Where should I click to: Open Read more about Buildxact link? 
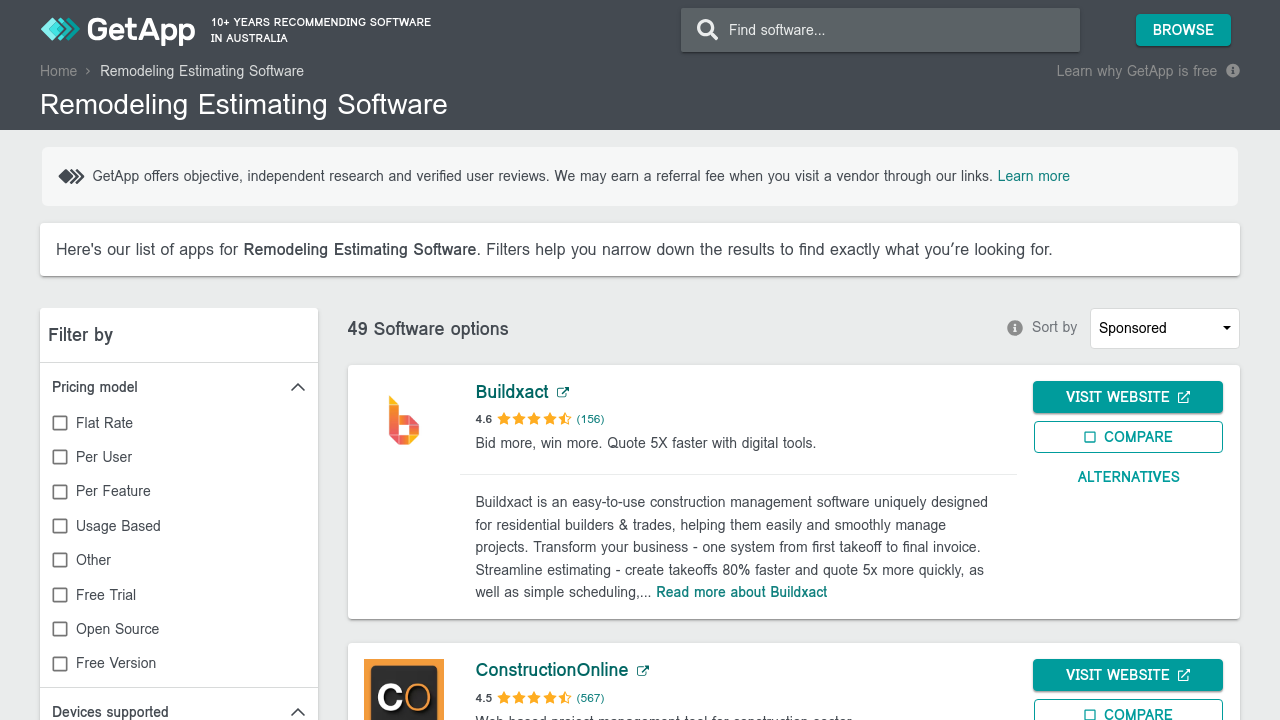pyautogui.click(x=741, y=592)
